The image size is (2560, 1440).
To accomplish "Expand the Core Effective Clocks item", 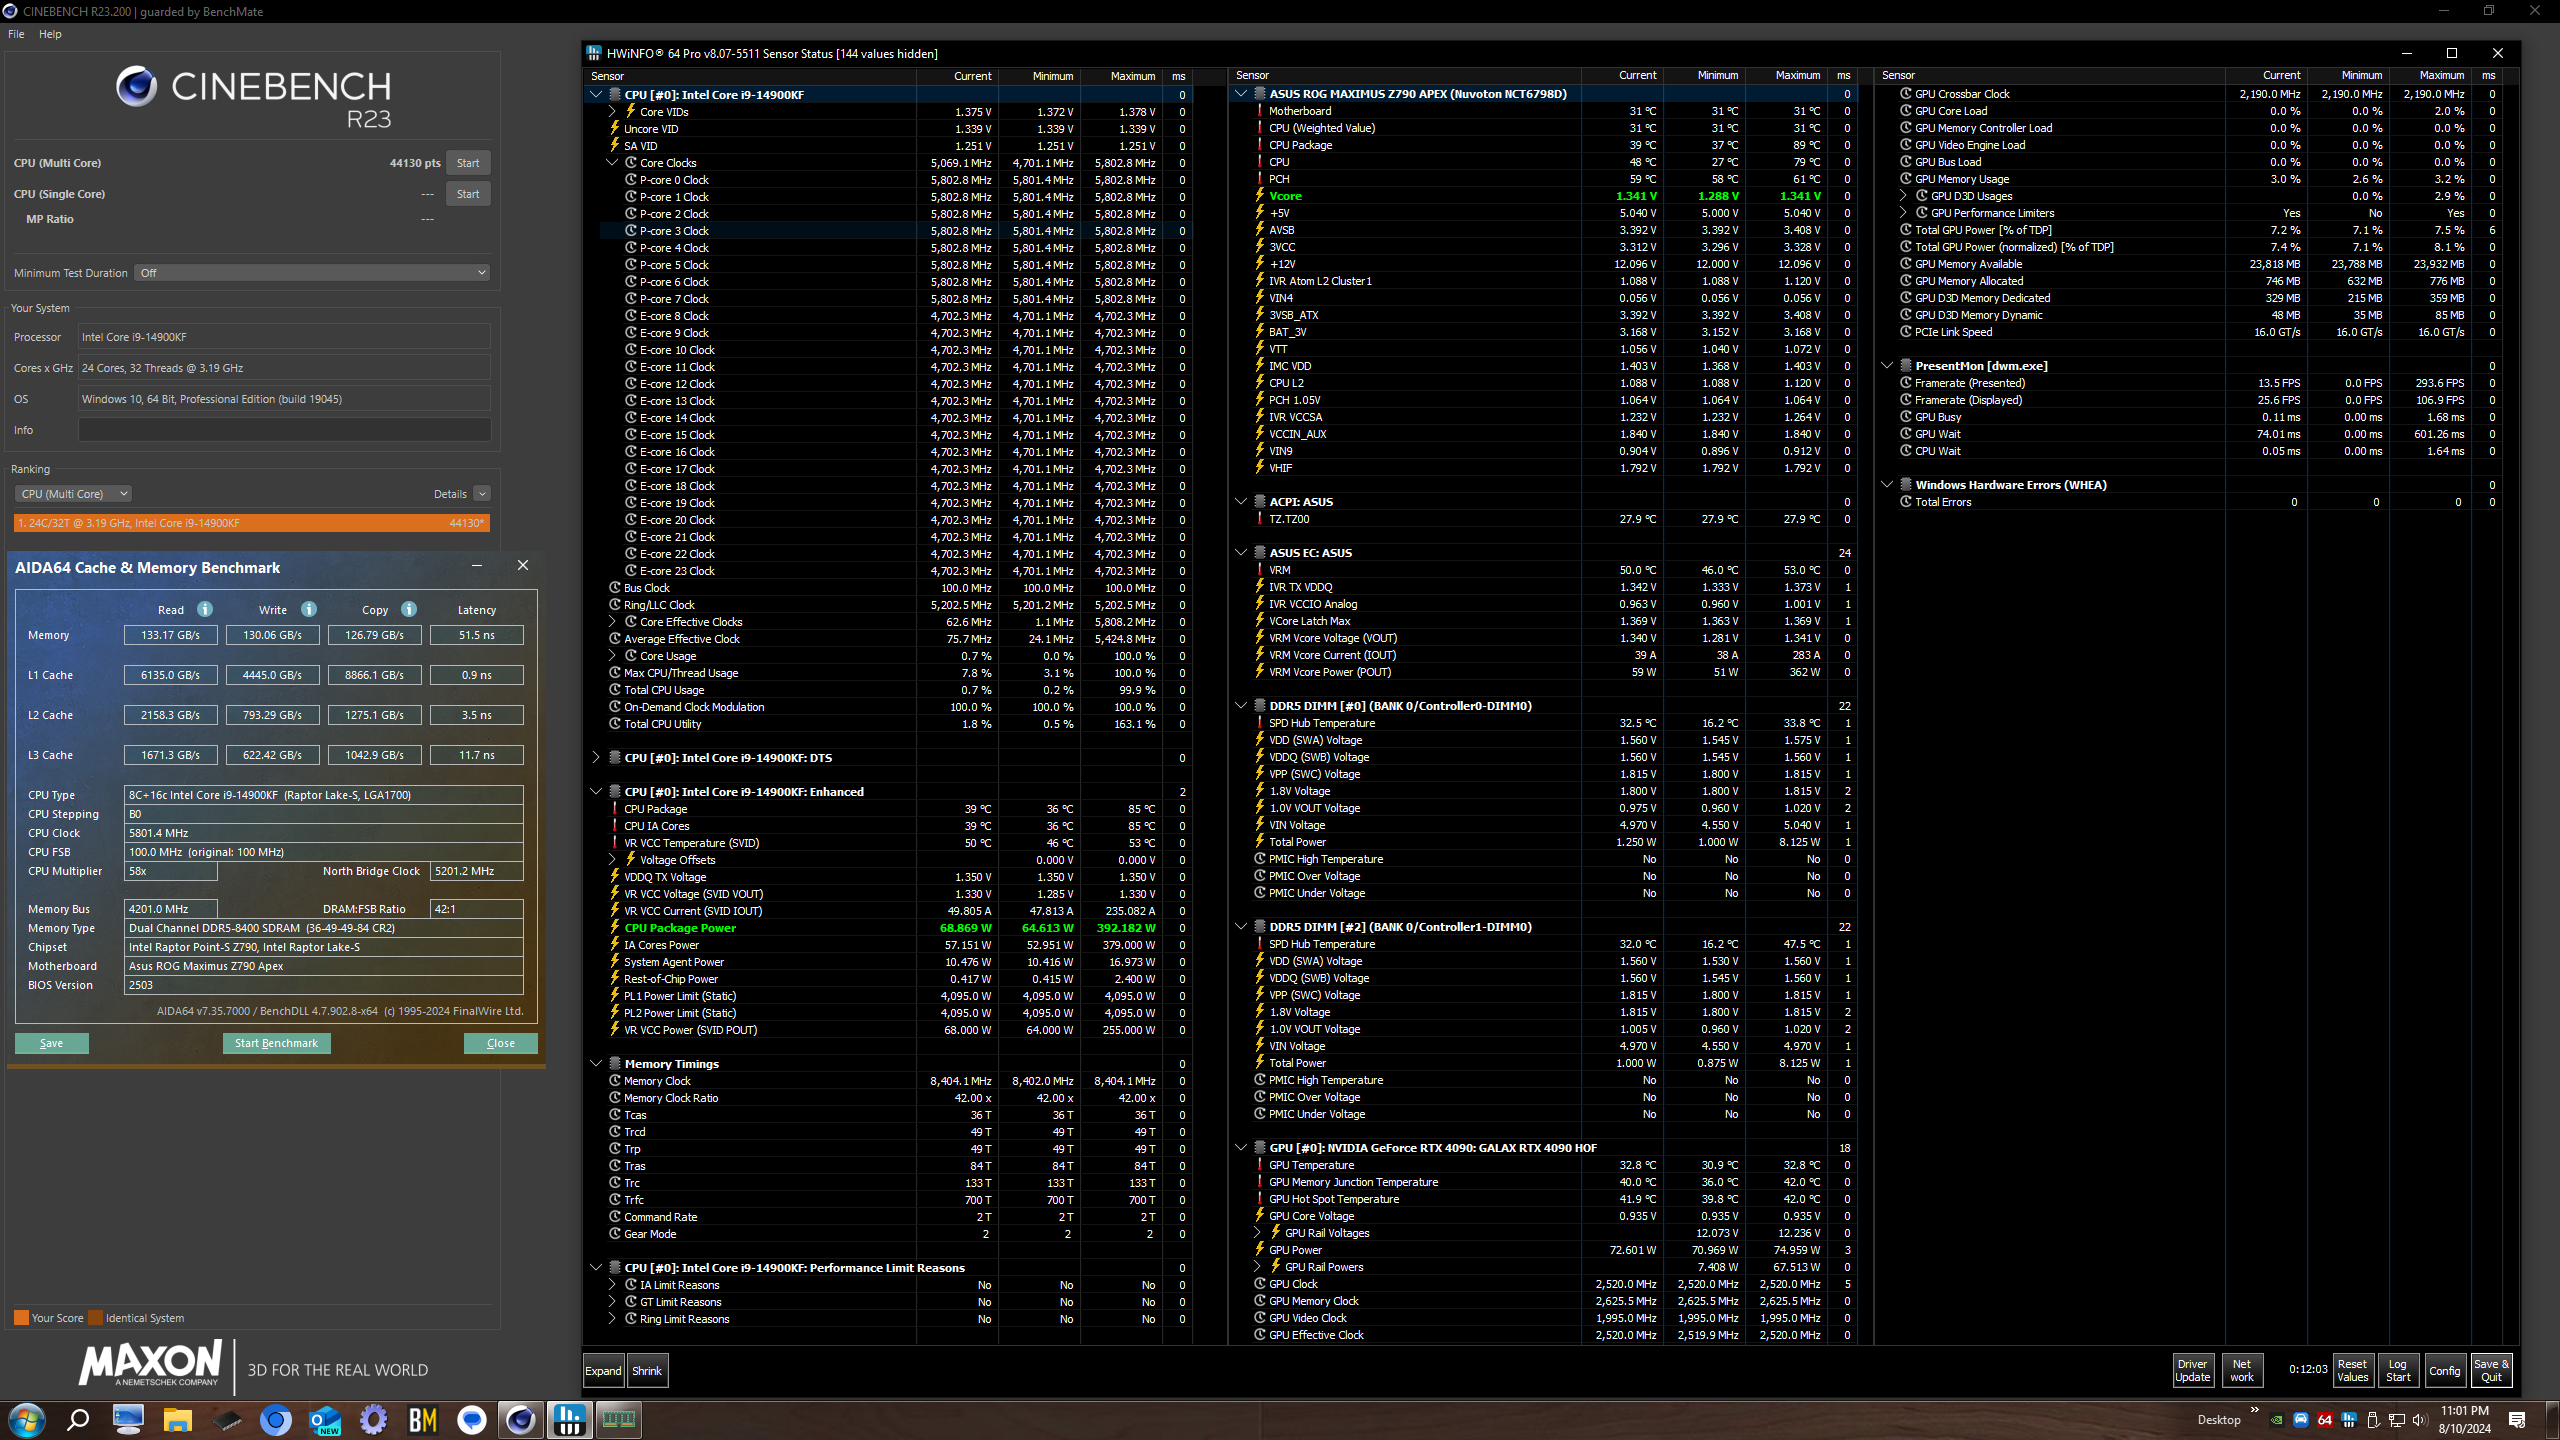I will [x=612, y=621].
